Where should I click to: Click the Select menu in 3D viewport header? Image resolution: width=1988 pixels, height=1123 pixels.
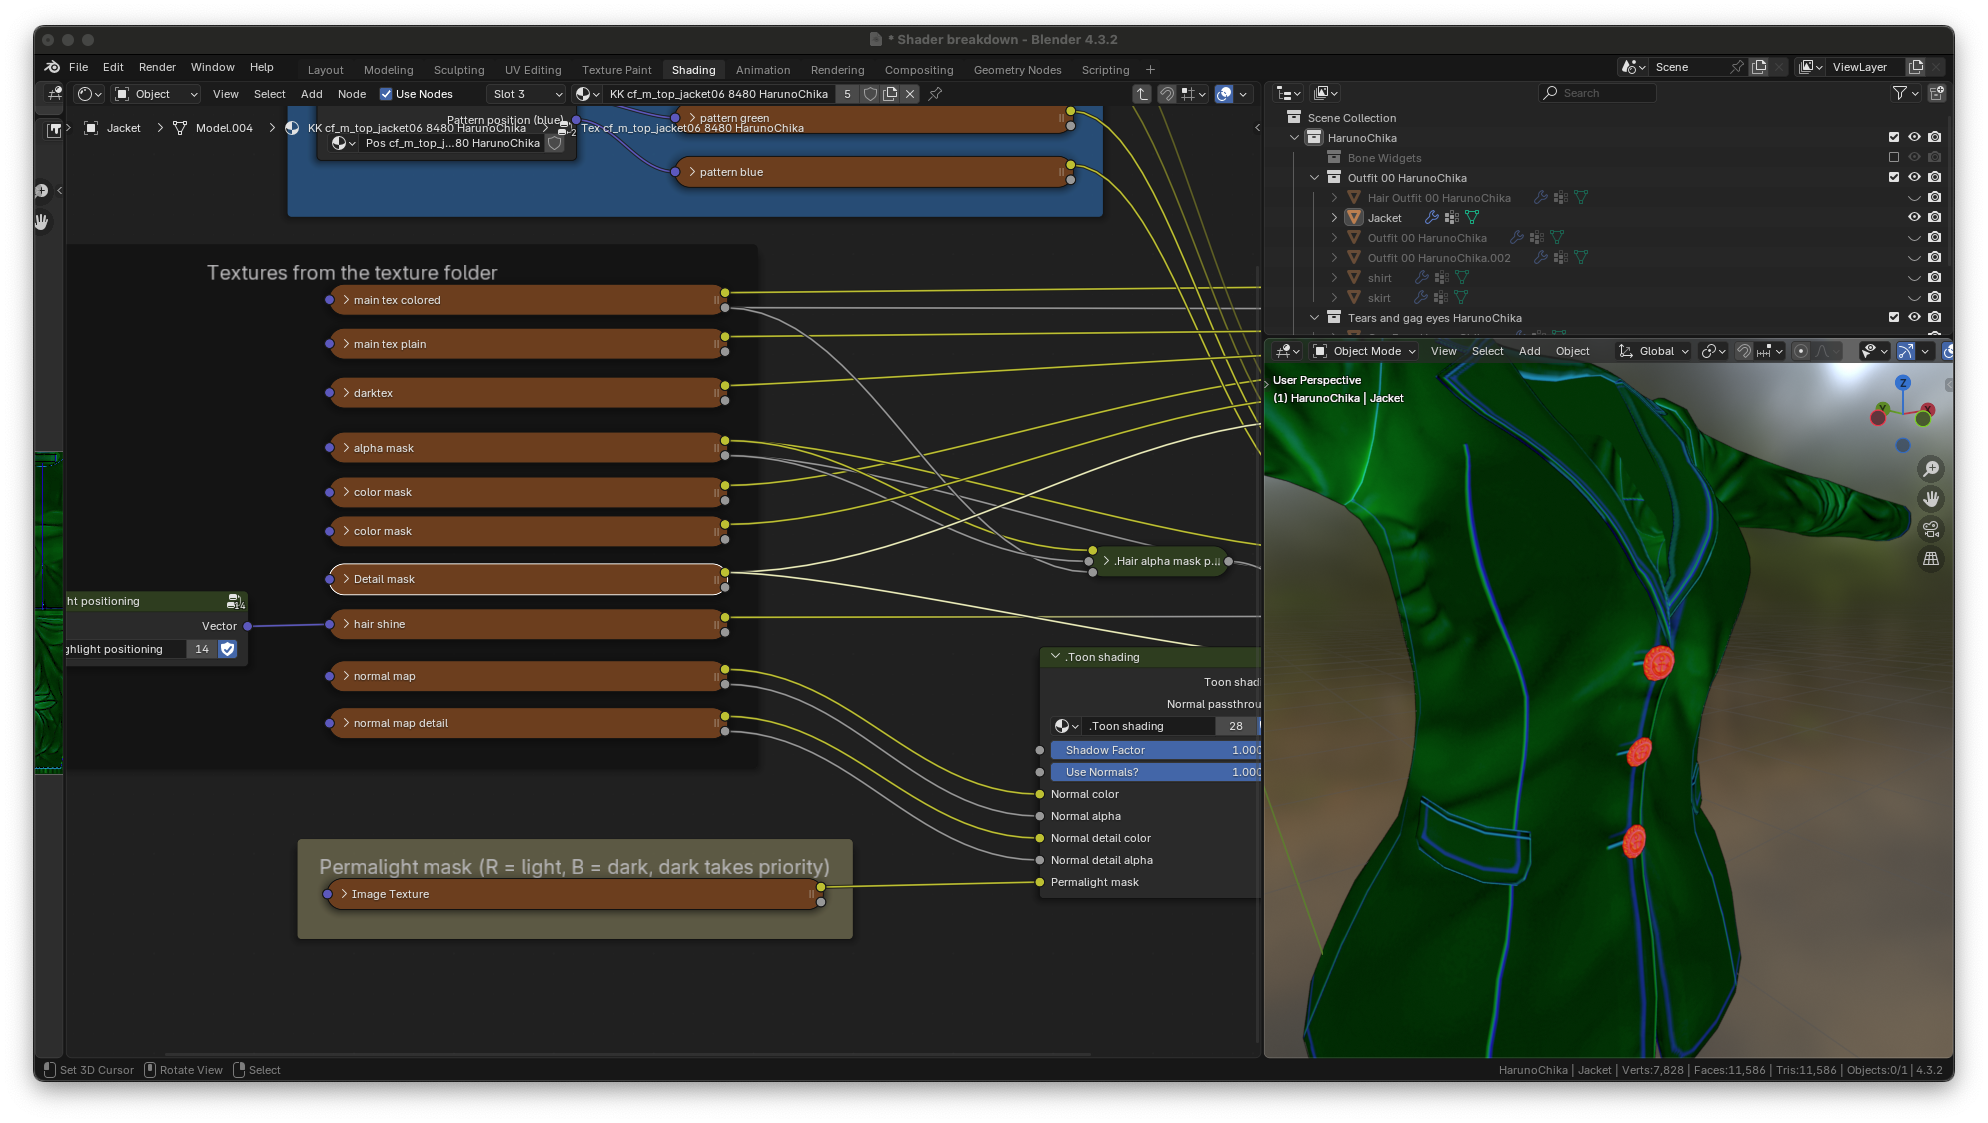1487,351
